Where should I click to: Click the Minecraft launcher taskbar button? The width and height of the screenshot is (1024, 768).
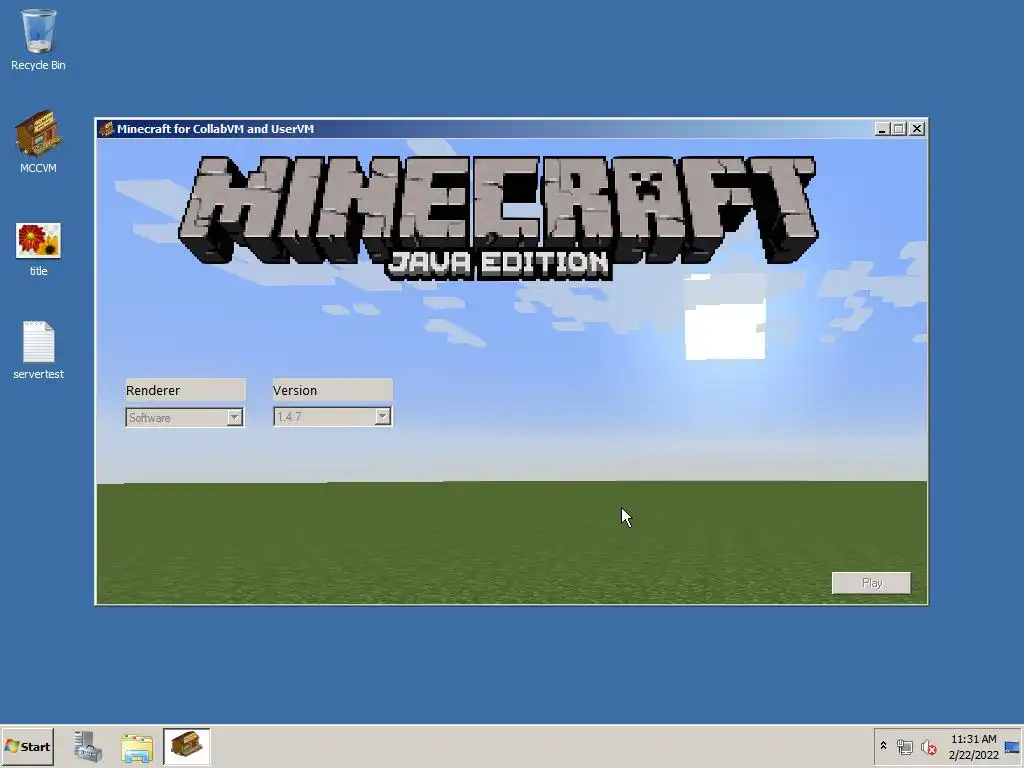click(x=187, y=746)
